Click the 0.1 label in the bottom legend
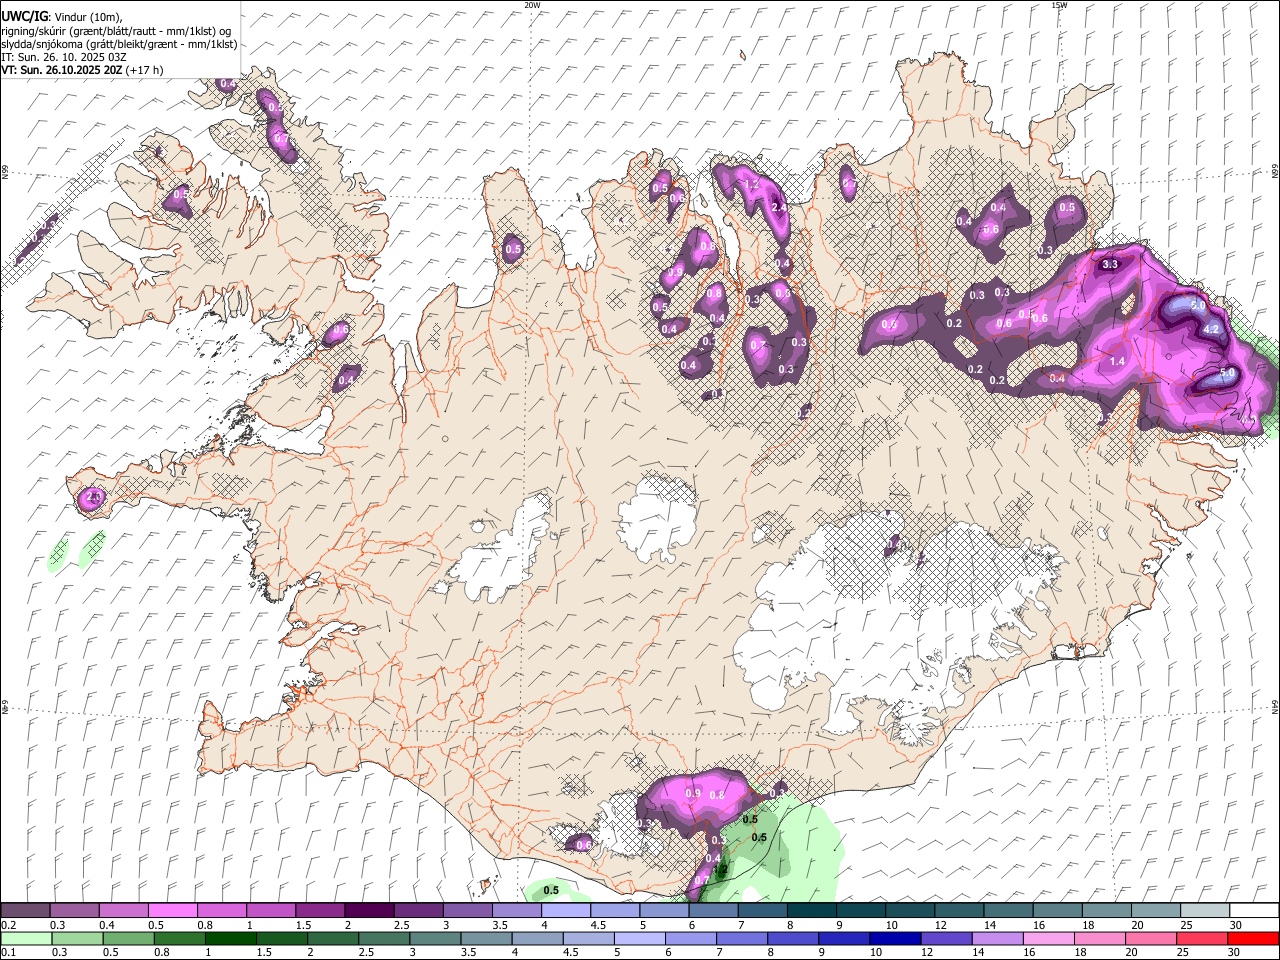 click(9, 953)
